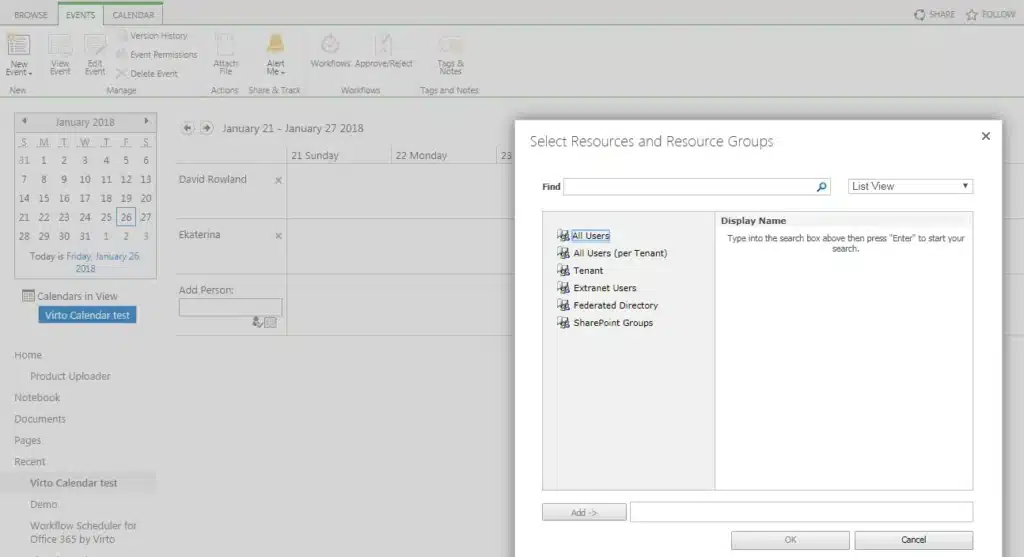Open the Product Uploader link
1024x557 pixels.
70,376
